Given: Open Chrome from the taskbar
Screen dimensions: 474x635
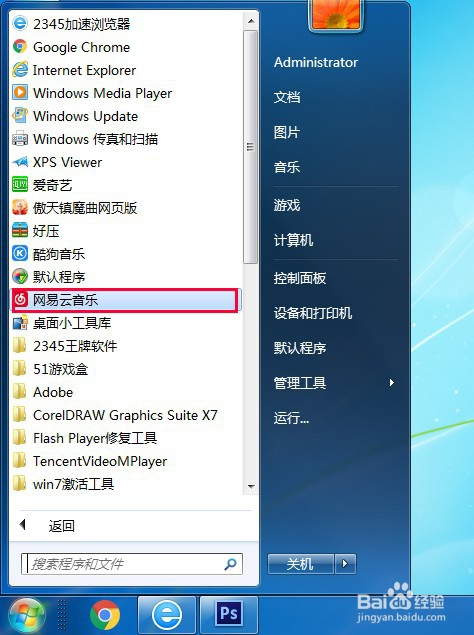Looking at the screenshot, I should (x=105, y=615).
